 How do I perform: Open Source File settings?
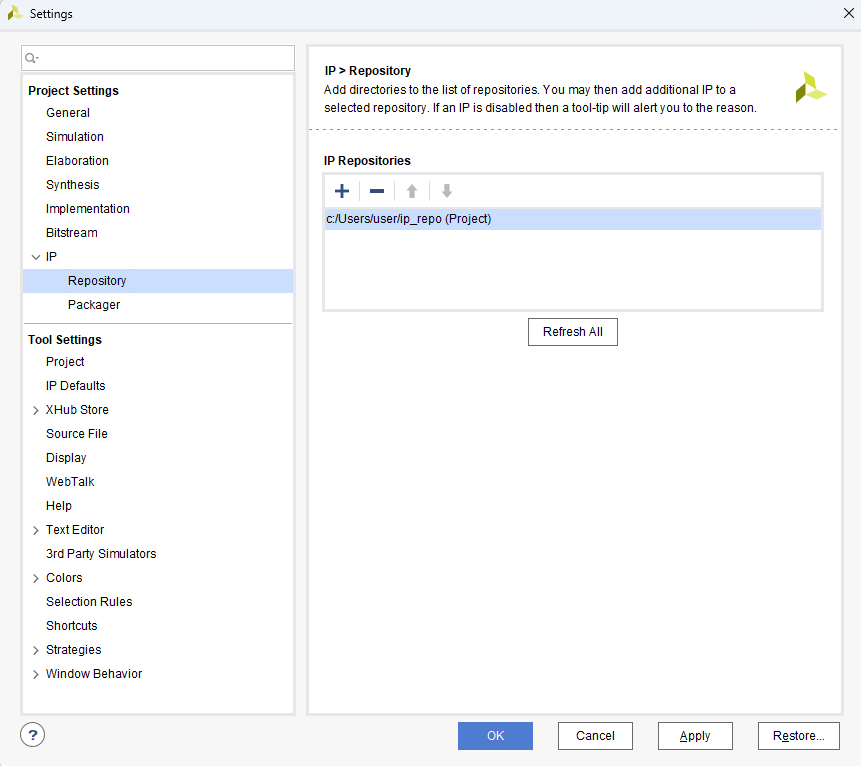click(x=76, y=434)
